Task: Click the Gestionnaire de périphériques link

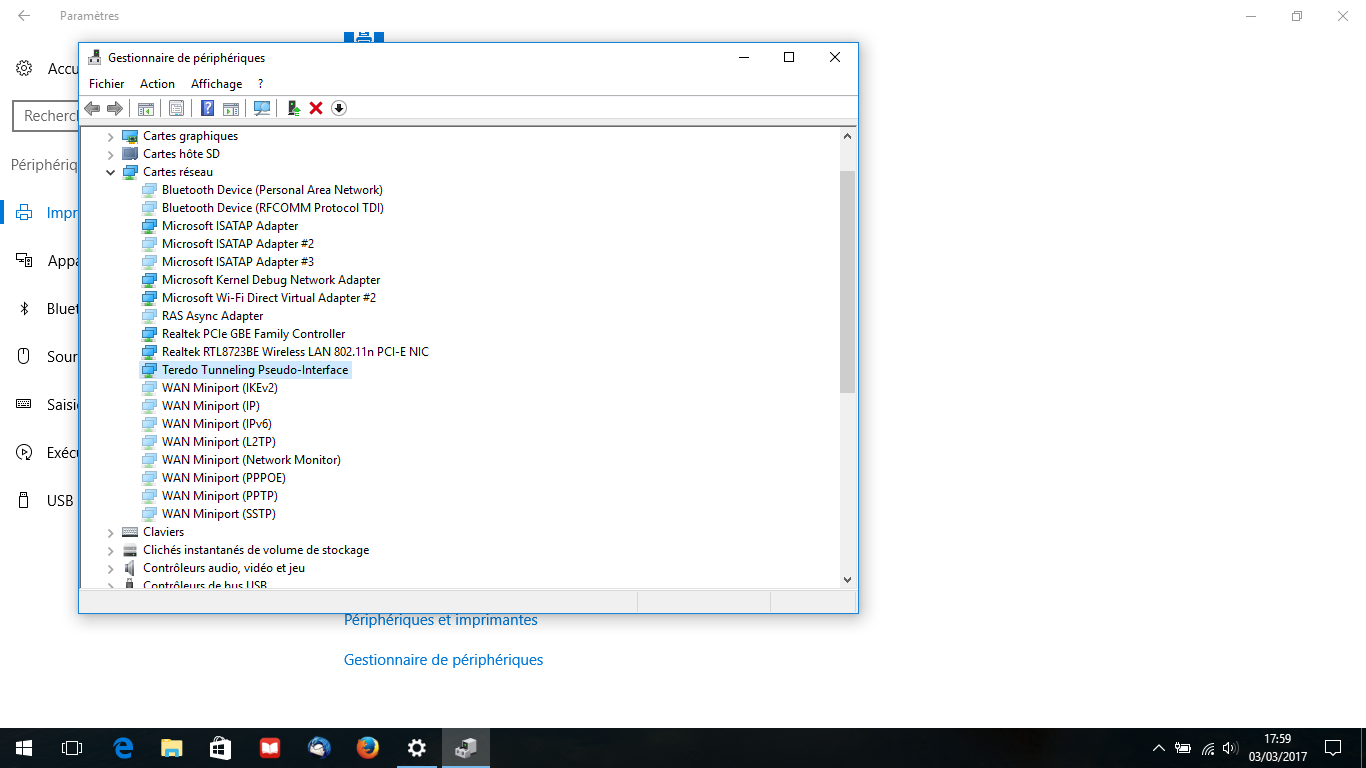Action: point(443,660)
